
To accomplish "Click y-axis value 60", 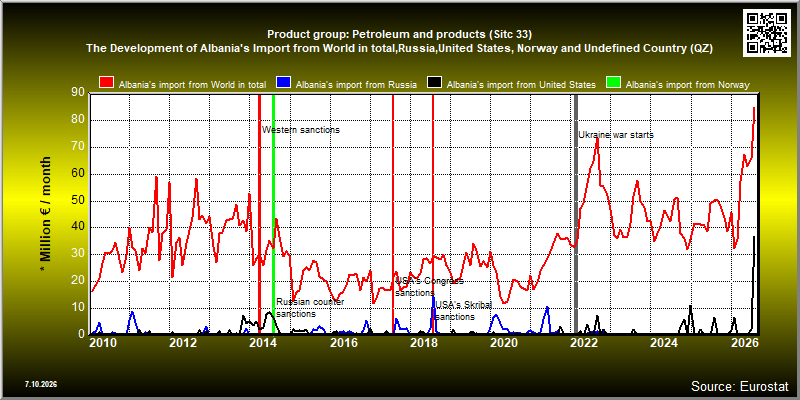I will click(79, 174).
